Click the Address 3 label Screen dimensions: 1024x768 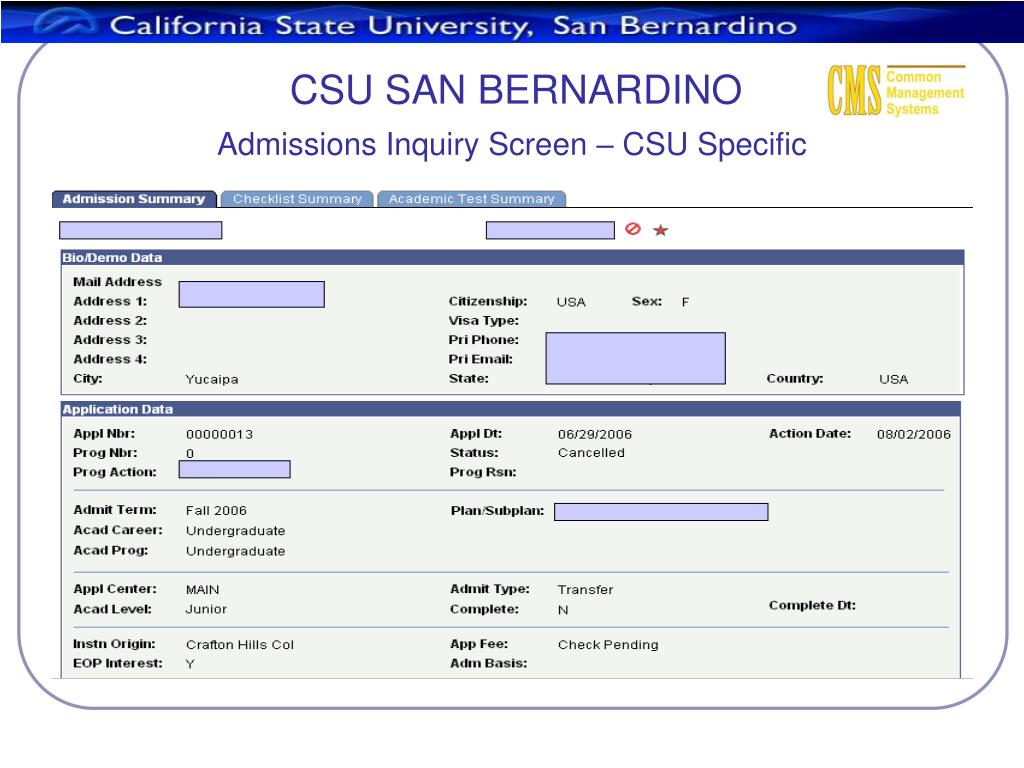coord(110,340)
